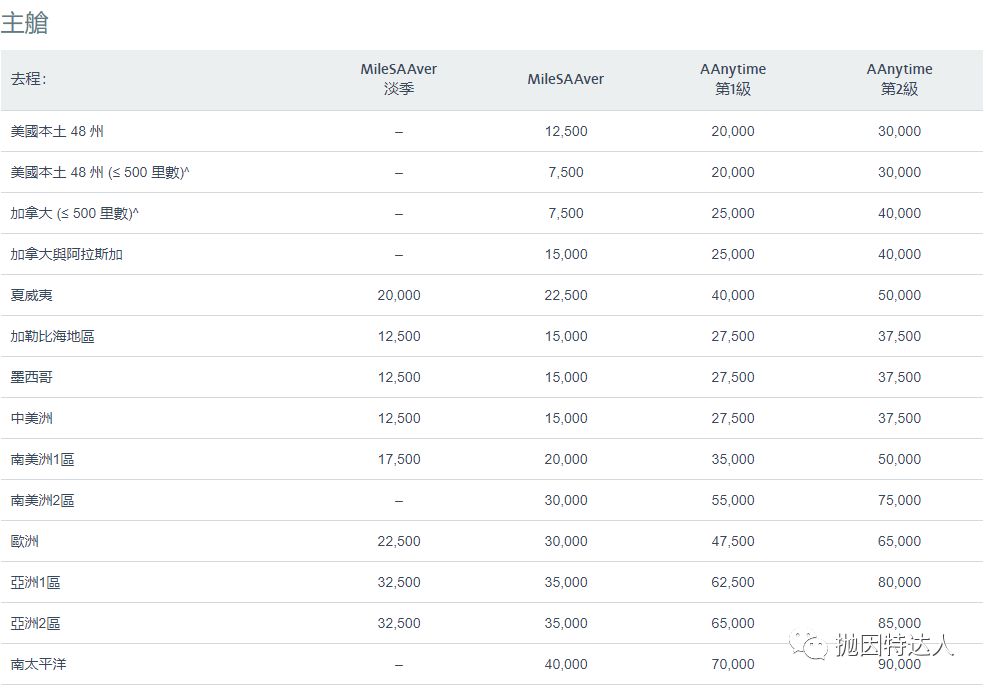
Task: Select the 墨西哥 row label
Action: (31, 377)
